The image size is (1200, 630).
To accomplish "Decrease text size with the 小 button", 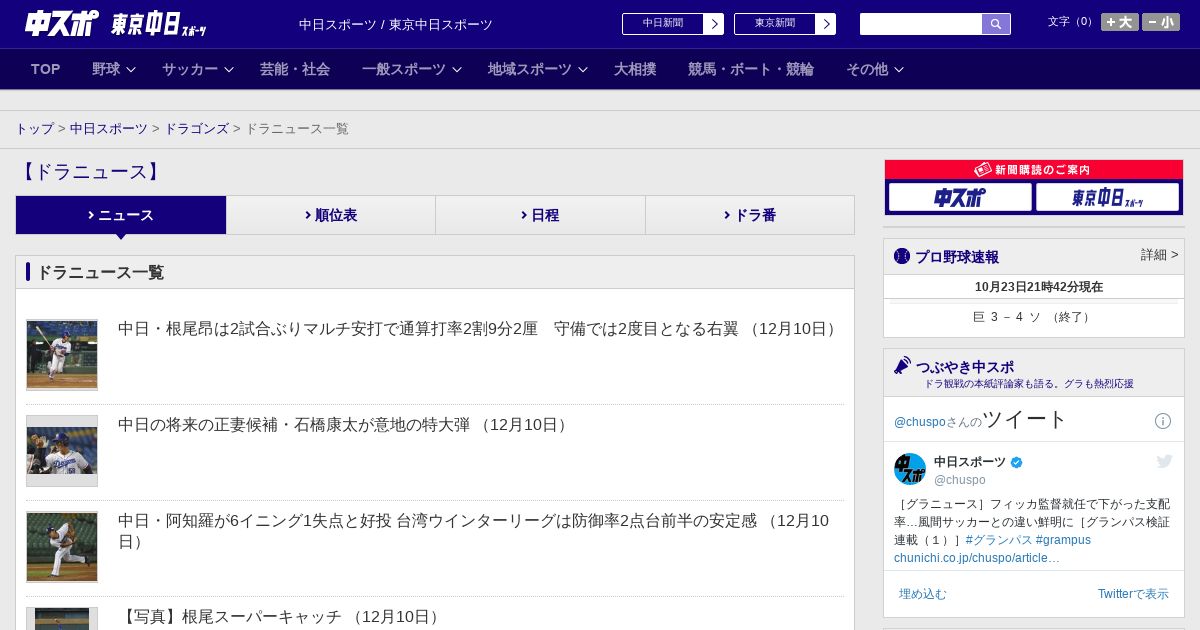I will coord(1161,22).
